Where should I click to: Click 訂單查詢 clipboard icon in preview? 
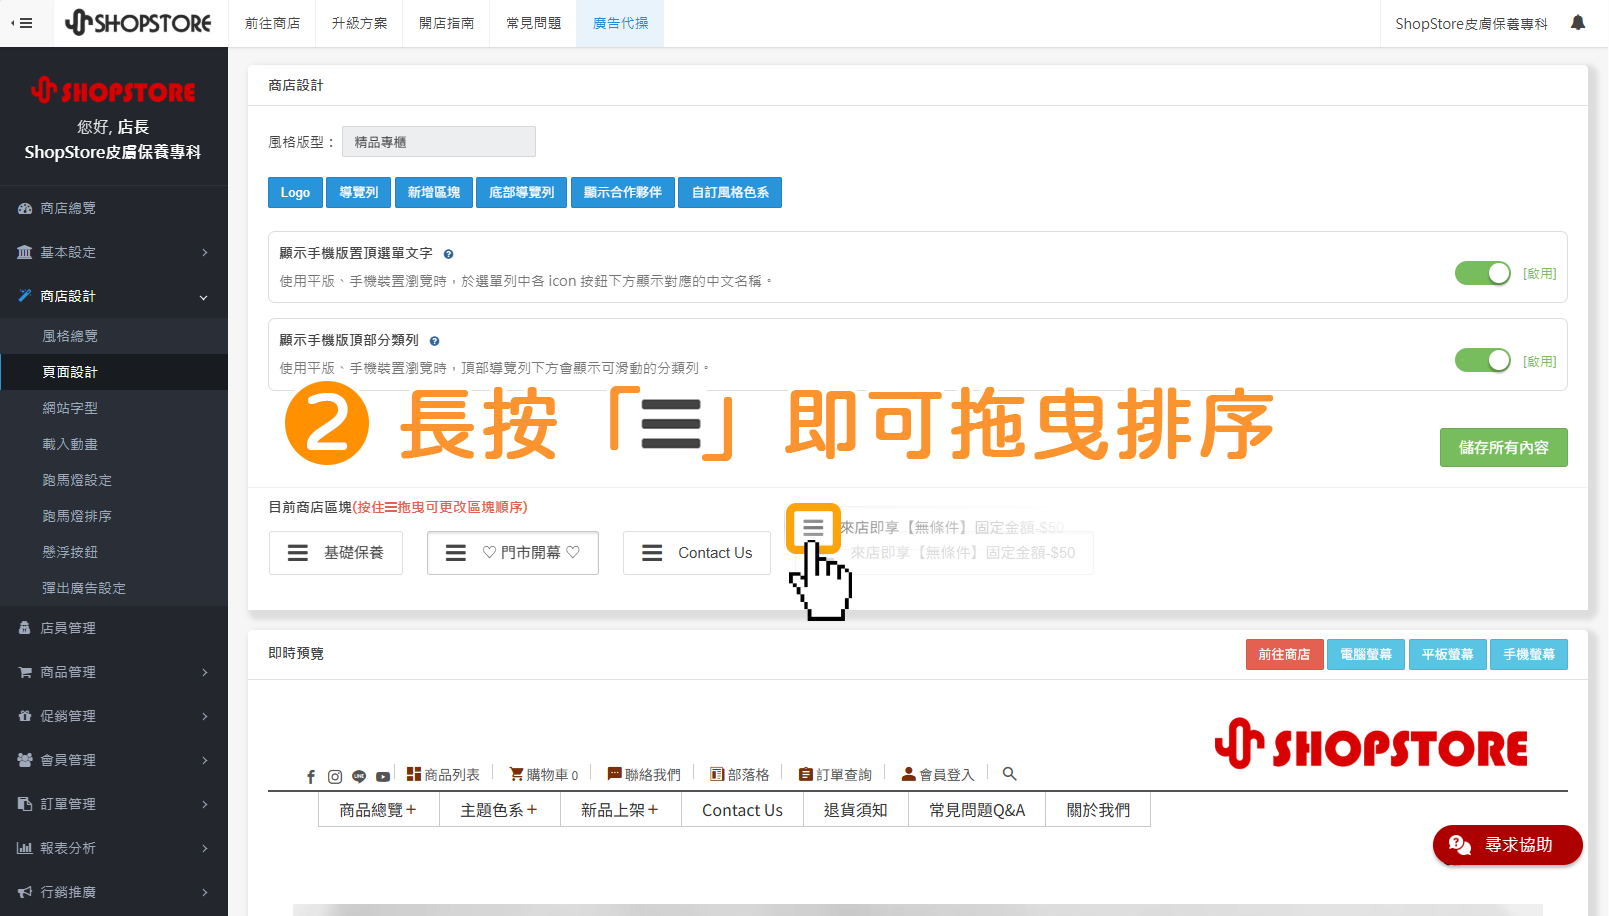click(806, 774)
